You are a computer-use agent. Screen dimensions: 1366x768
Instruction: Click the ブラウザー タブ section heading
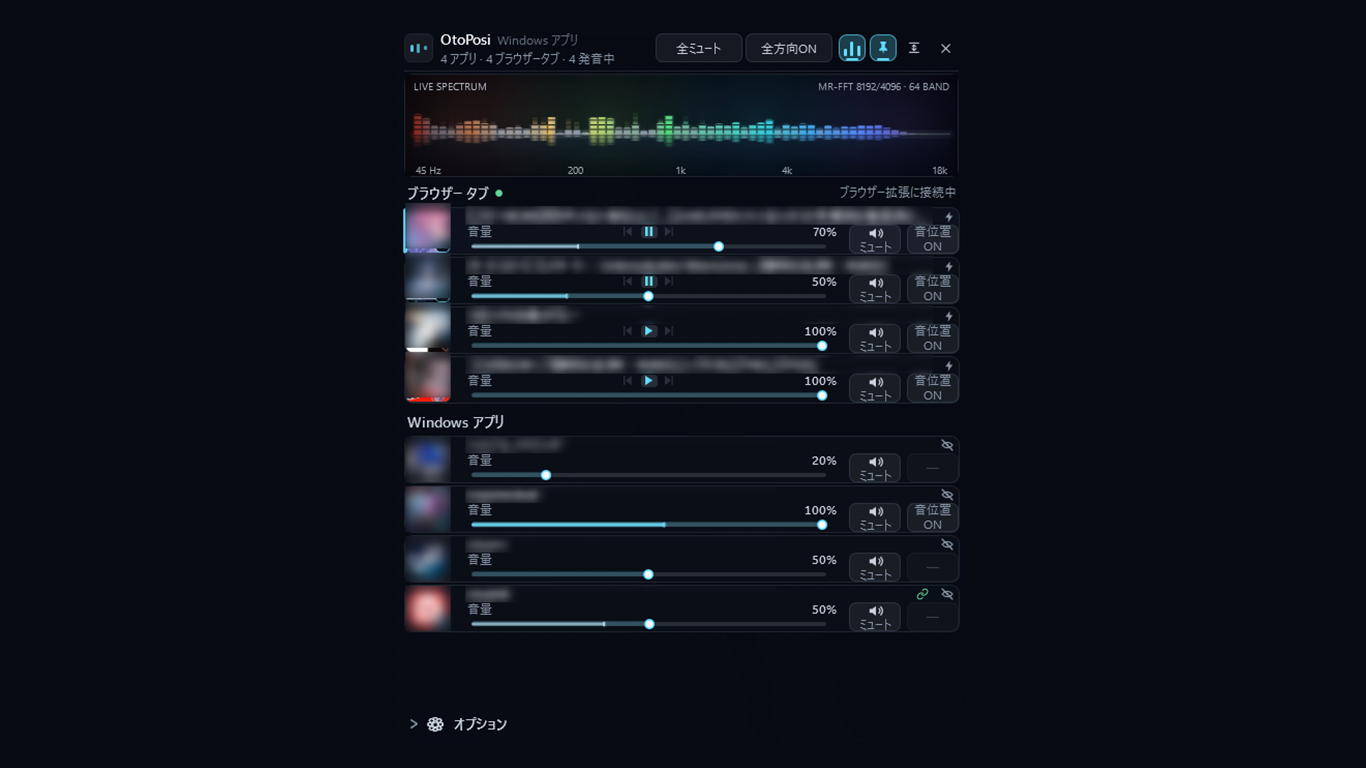[448, 193]
